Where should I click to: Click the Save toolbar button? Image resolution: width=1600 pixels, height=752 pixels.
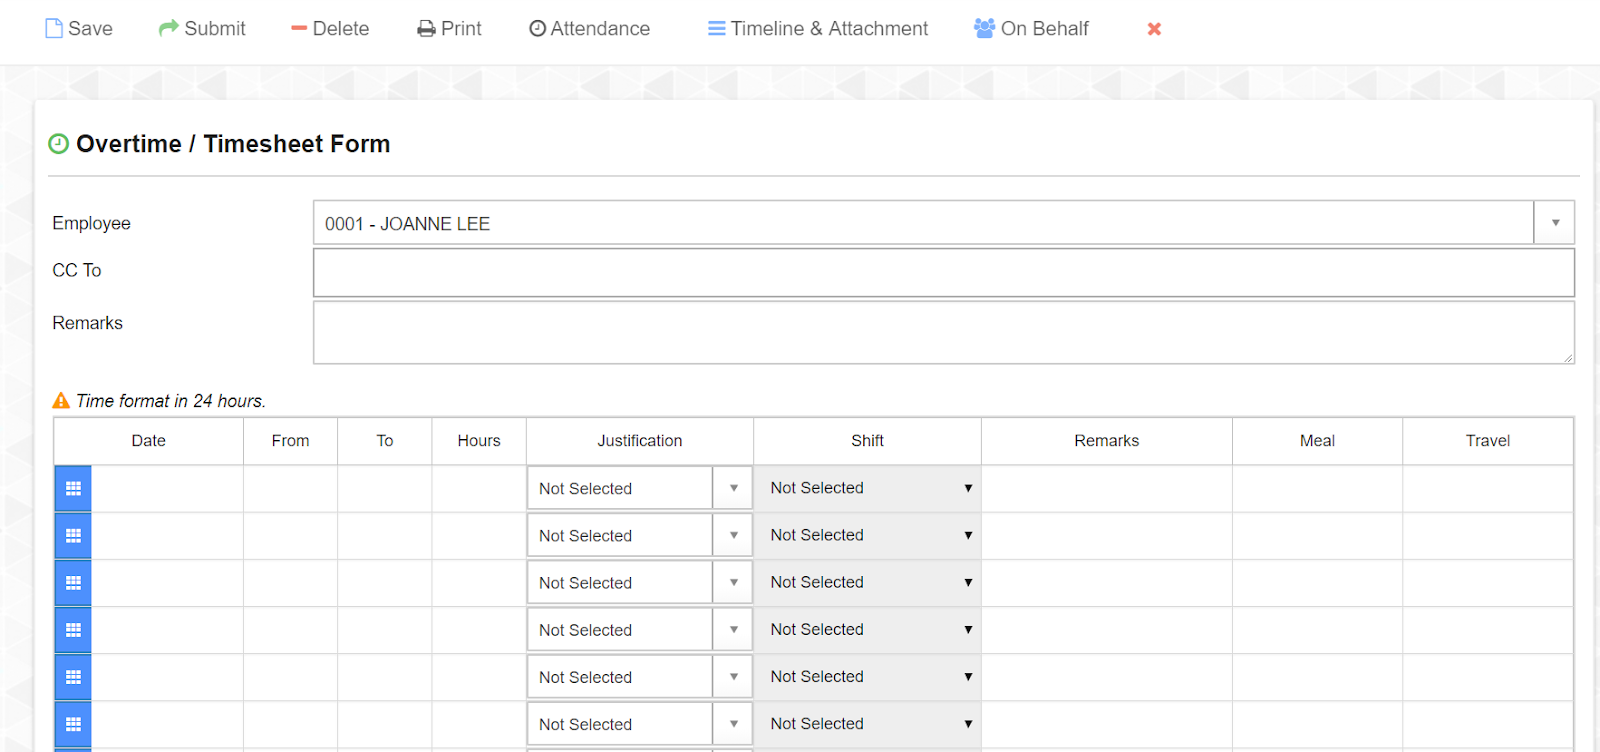[79, 29]
